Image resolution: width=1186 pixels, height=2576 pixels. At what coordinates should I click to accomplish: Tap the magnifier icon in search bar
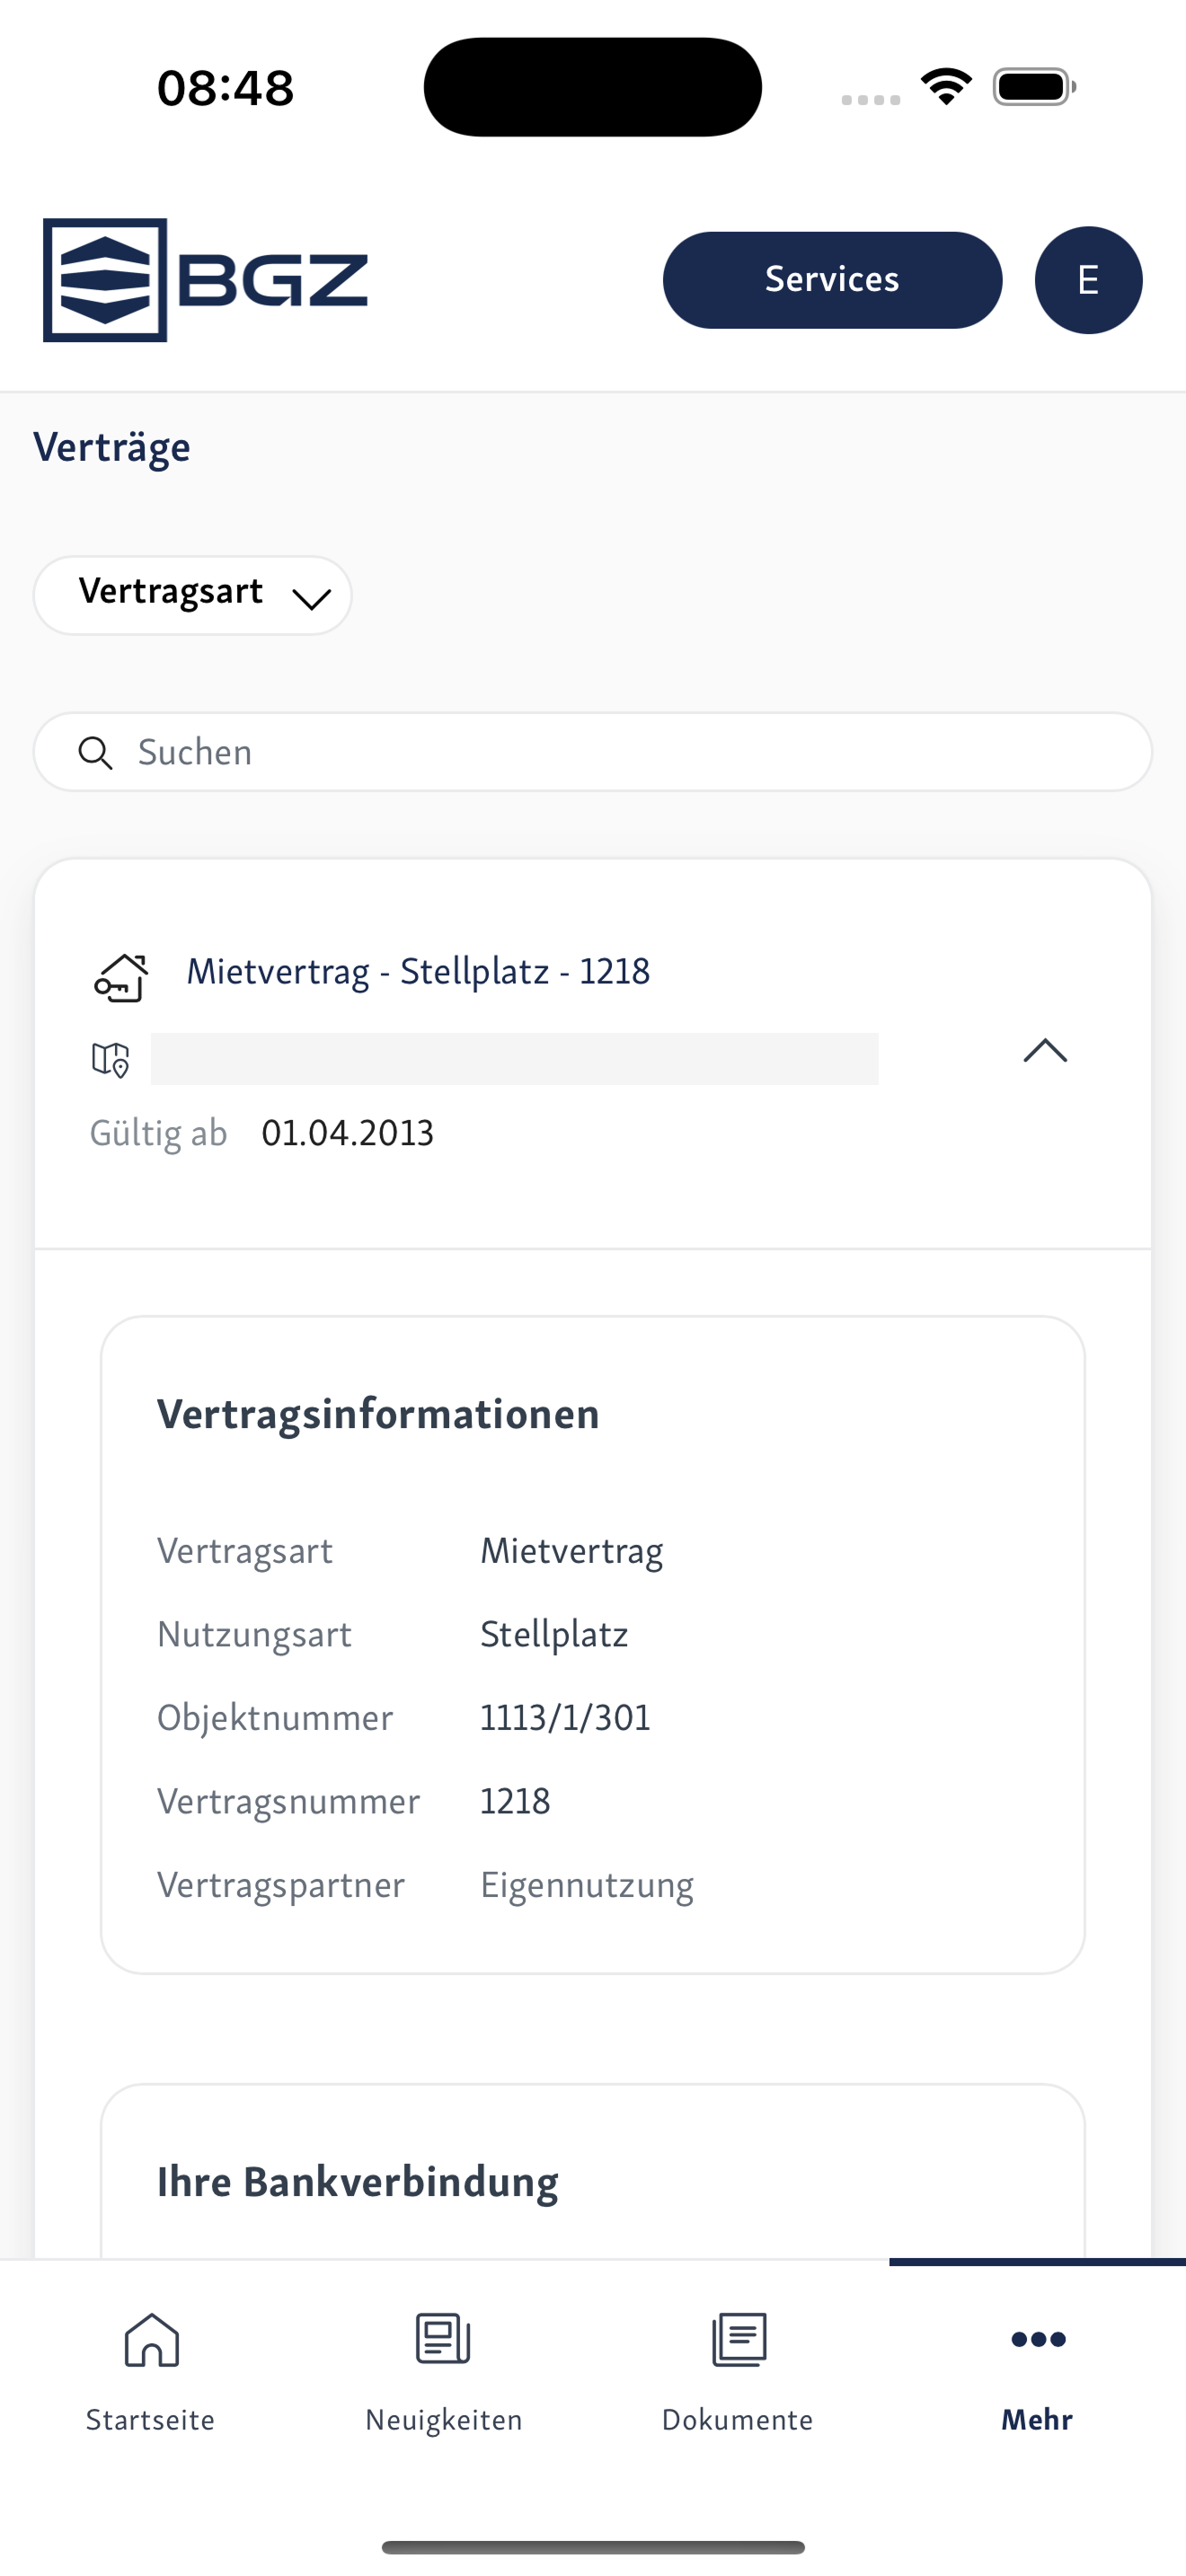click(x=96, y=753)
